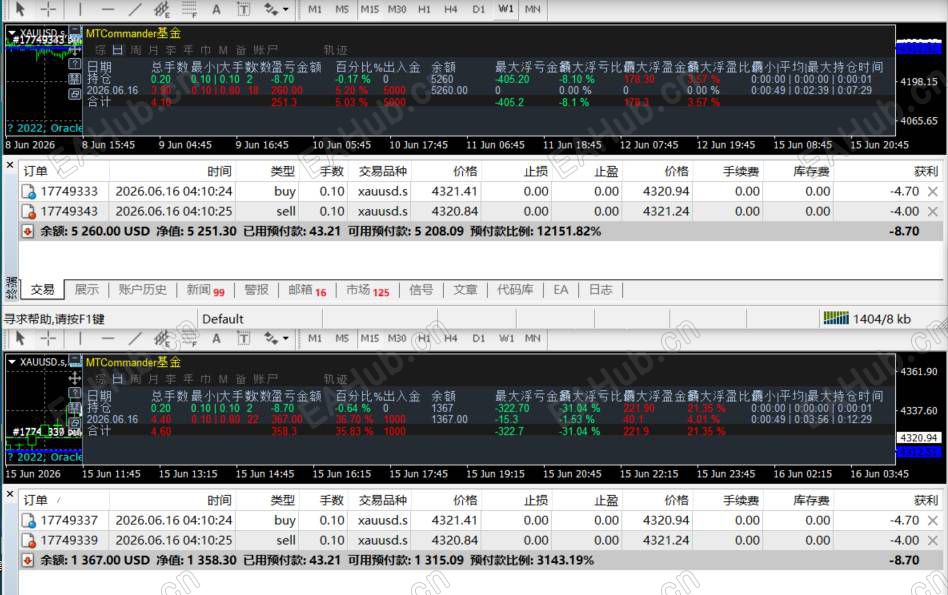Switch lower chart to M30 timeframe
This screenshot has height=595, width=948.
click(x=397, y=338)
